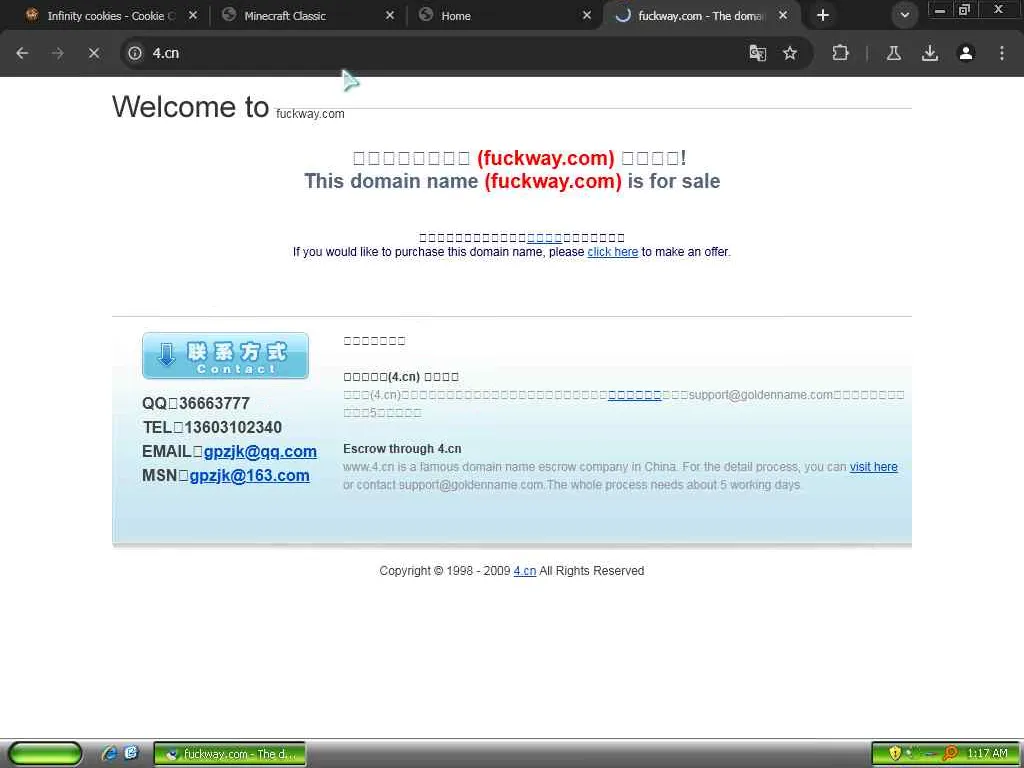Email gpzjk@qq.com link
Image resolution: width=1024 pixels, height=768 pixels.
[260, 451]
